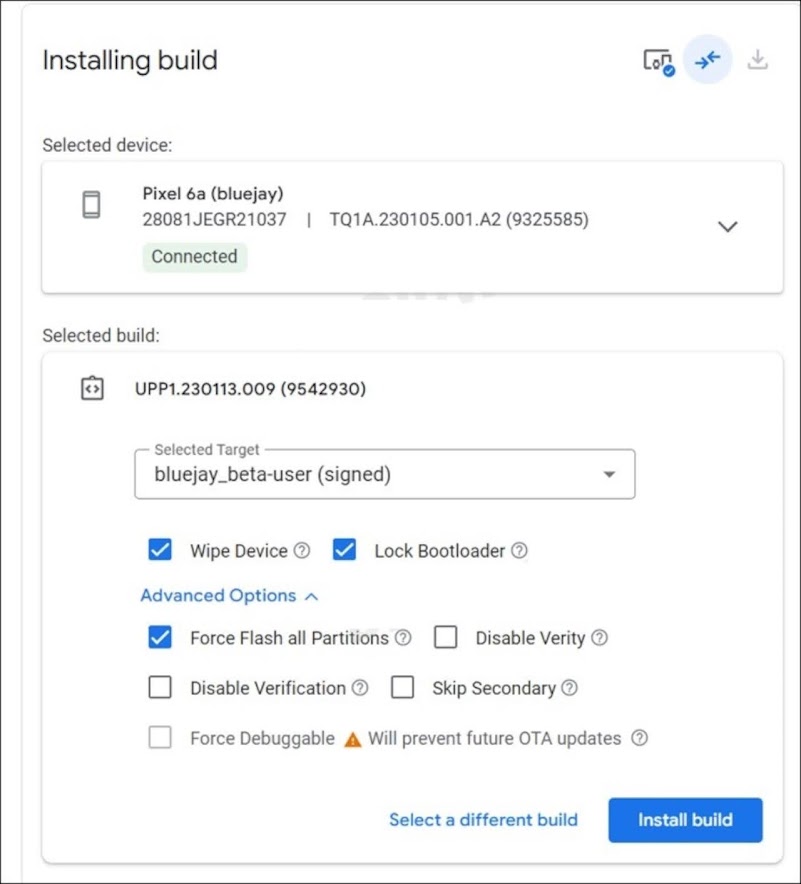Click Select a different build link

(x=483, y=820)
